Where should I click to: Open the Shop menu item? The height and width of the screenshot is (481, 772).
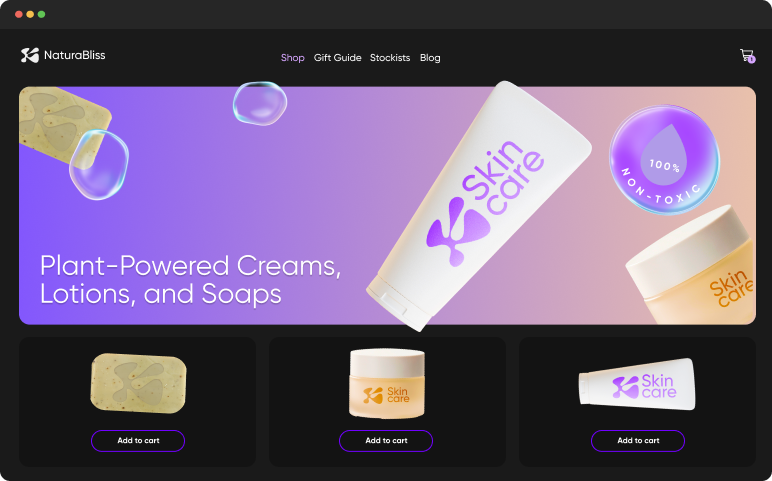pyautogui.click(x=292, y=58)
